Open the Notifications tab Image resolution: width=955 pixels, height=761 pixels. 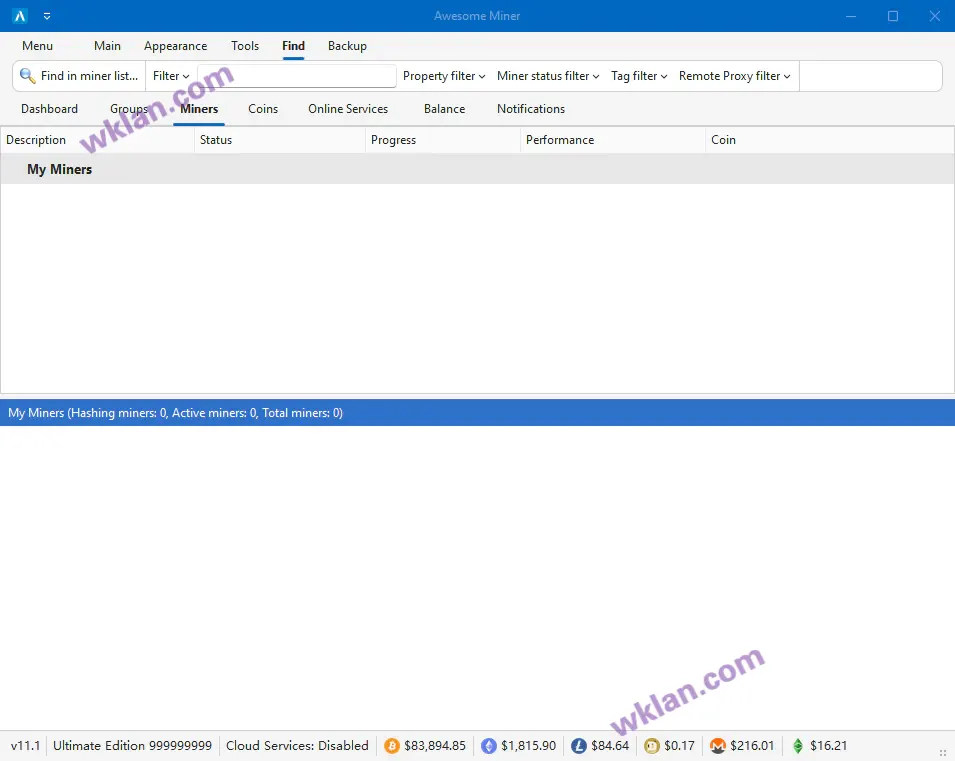(x=531, y=109)
